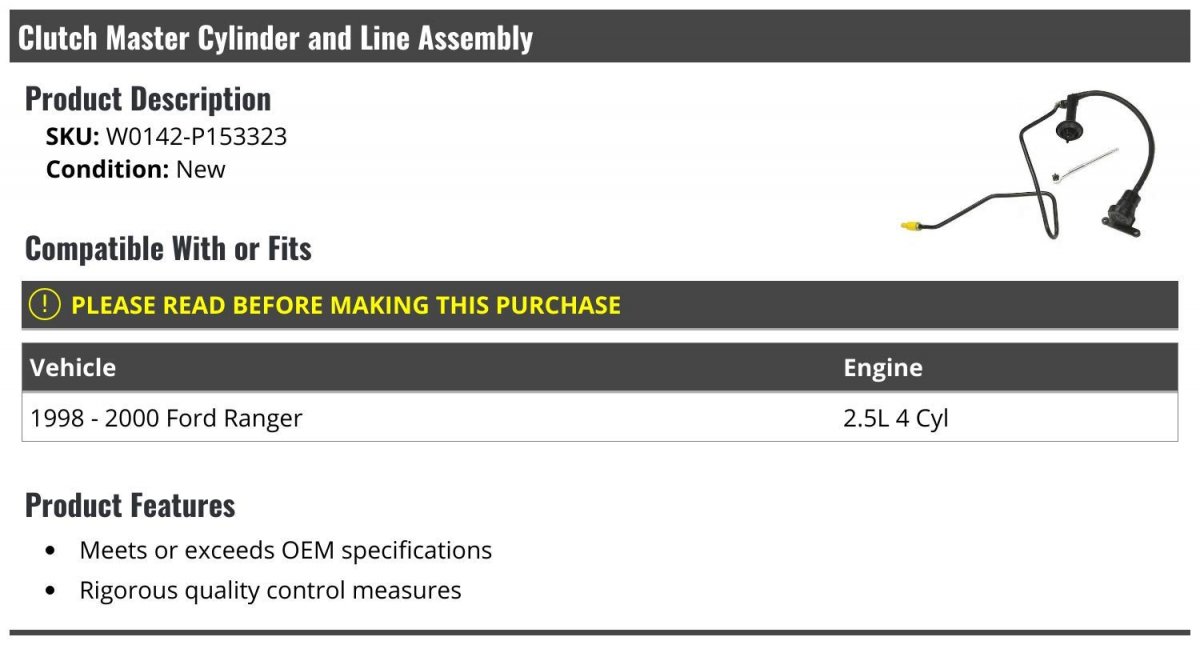Click the yellow fitting on the product image
The width and height of the screenshot is (1200, 645).
(909, 227)
